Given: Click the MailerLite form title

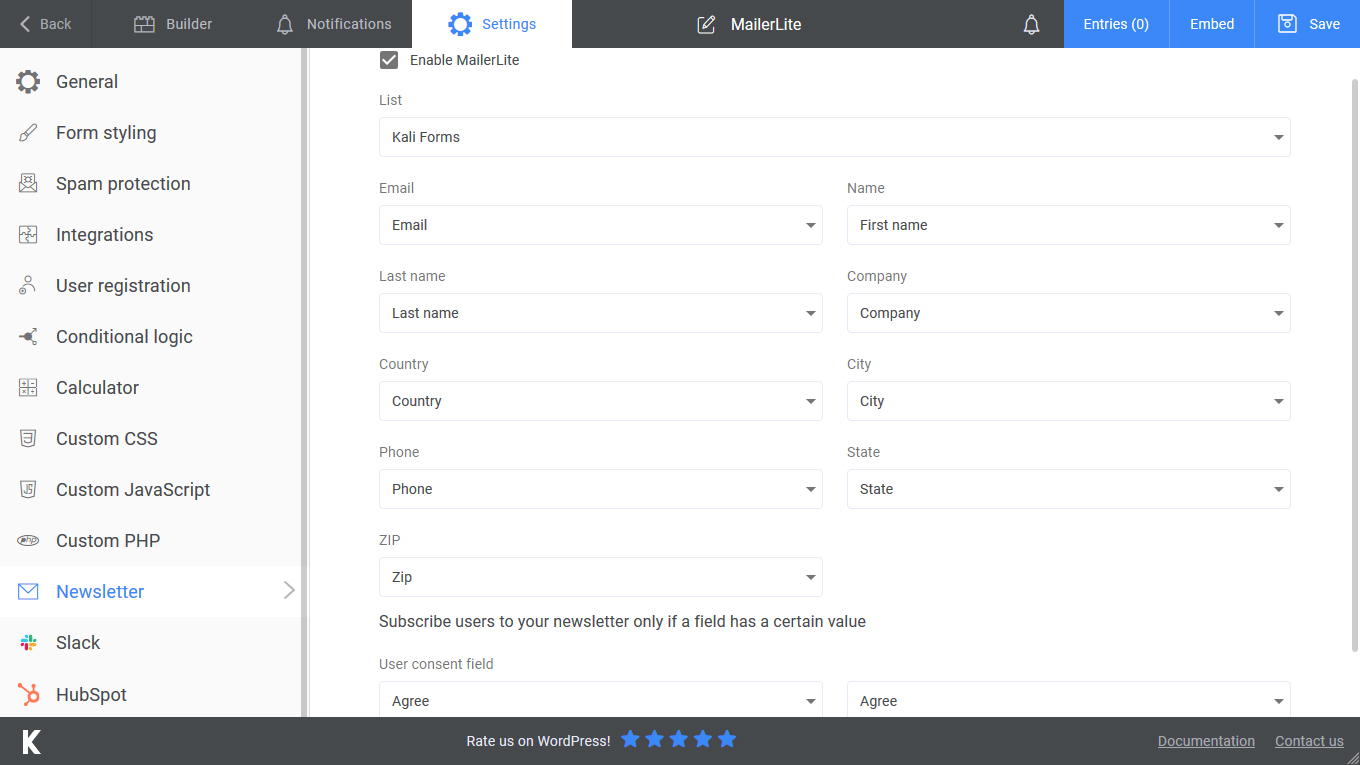Looking at the screenshot, I should [766, 24].
